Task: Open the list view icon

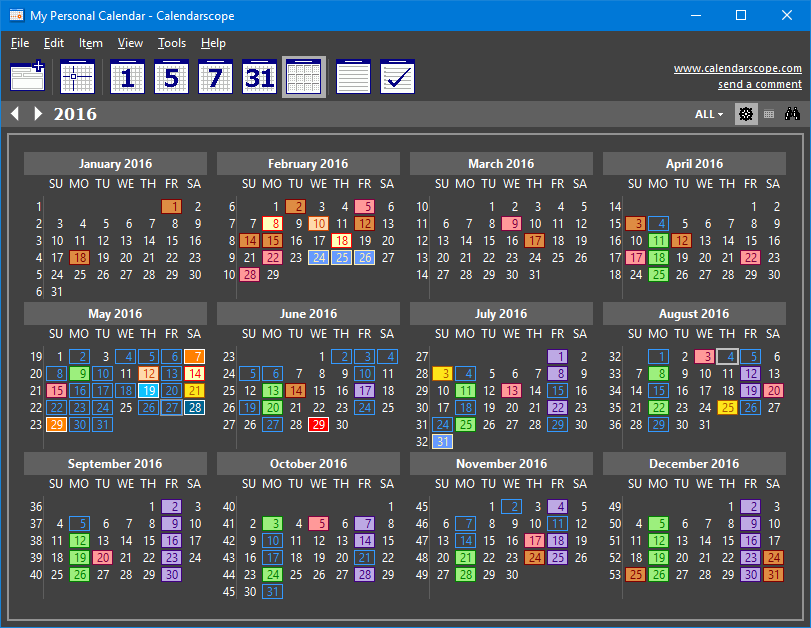Action: [x=353, y=77]
